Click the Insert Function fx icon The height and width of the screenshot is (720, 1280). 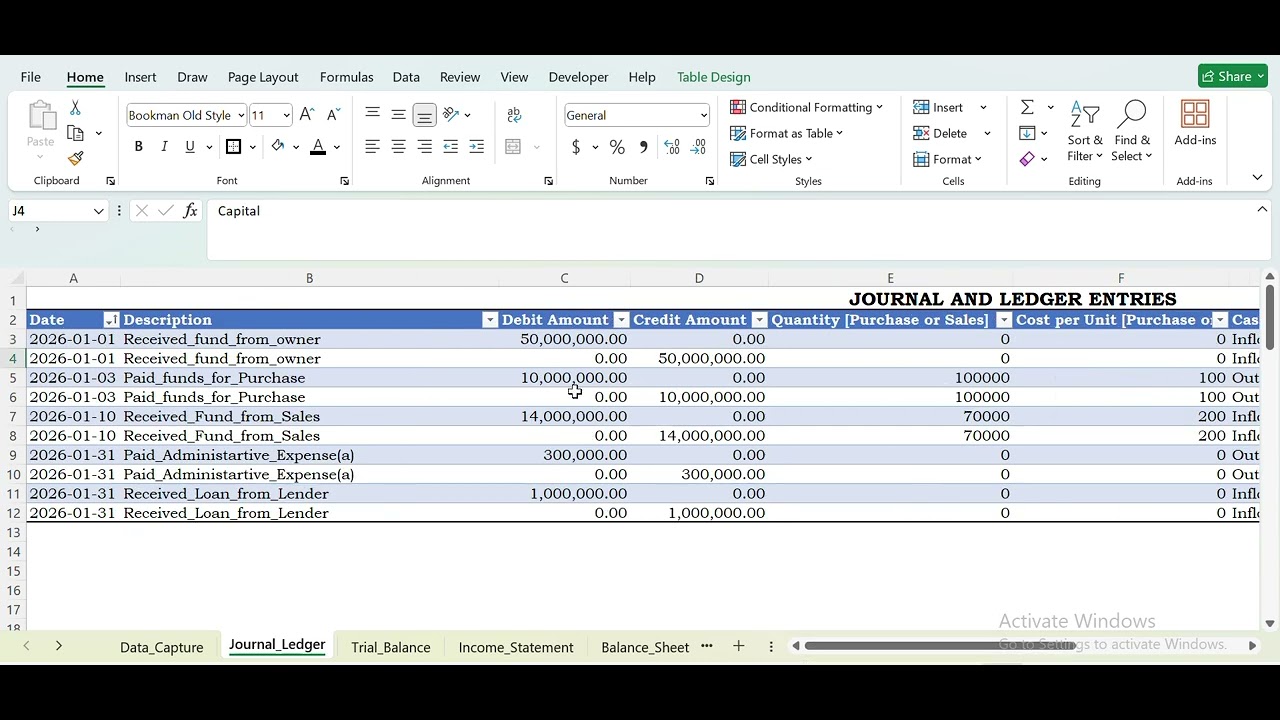pos(190,211)
